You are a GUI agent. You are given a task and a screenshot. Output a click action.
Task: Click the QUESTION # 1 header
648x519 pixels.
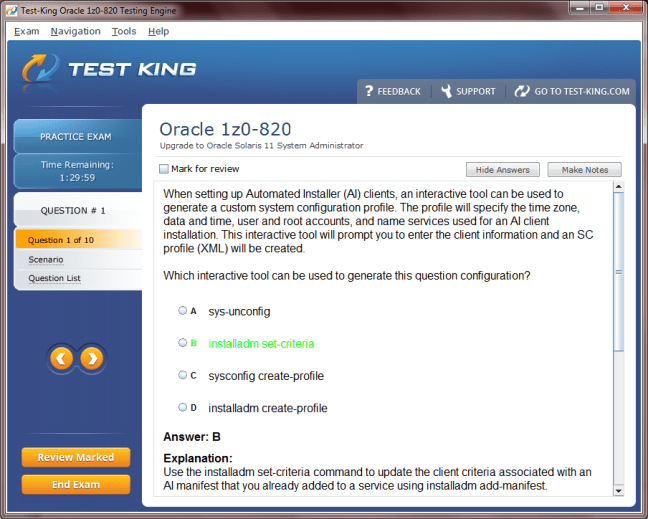pos(78,210)
